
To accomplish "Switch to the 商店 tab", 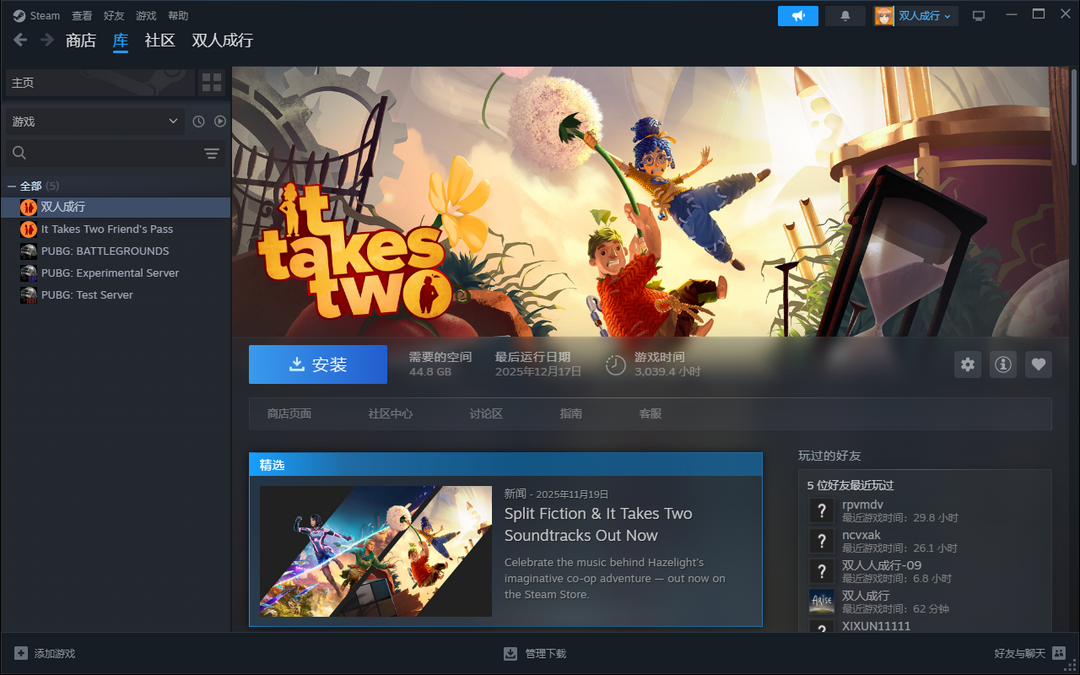I will (80, 40).
